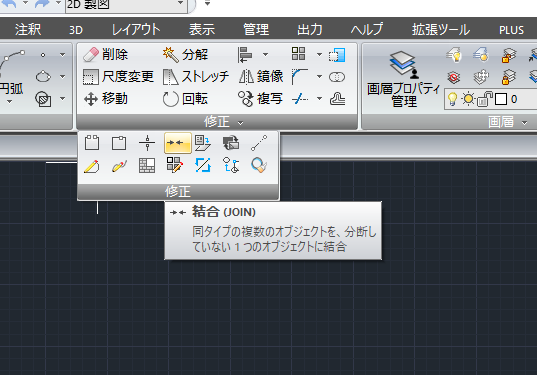537x375 pixels.
Task: Open the 管理 ribbon tab
Action: 256,29
